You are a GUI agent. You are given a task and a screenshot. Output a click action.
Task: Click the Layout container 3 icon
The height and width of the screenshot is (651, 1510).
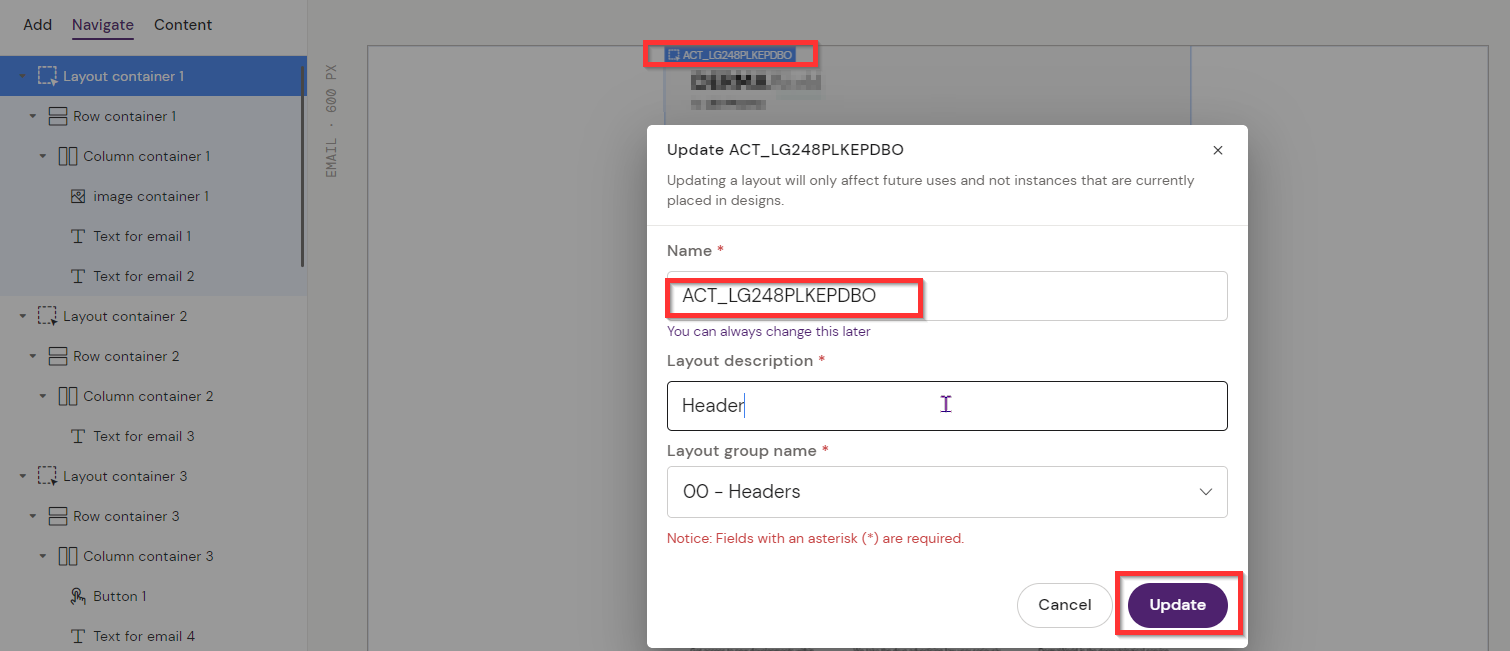click(47, 476)
